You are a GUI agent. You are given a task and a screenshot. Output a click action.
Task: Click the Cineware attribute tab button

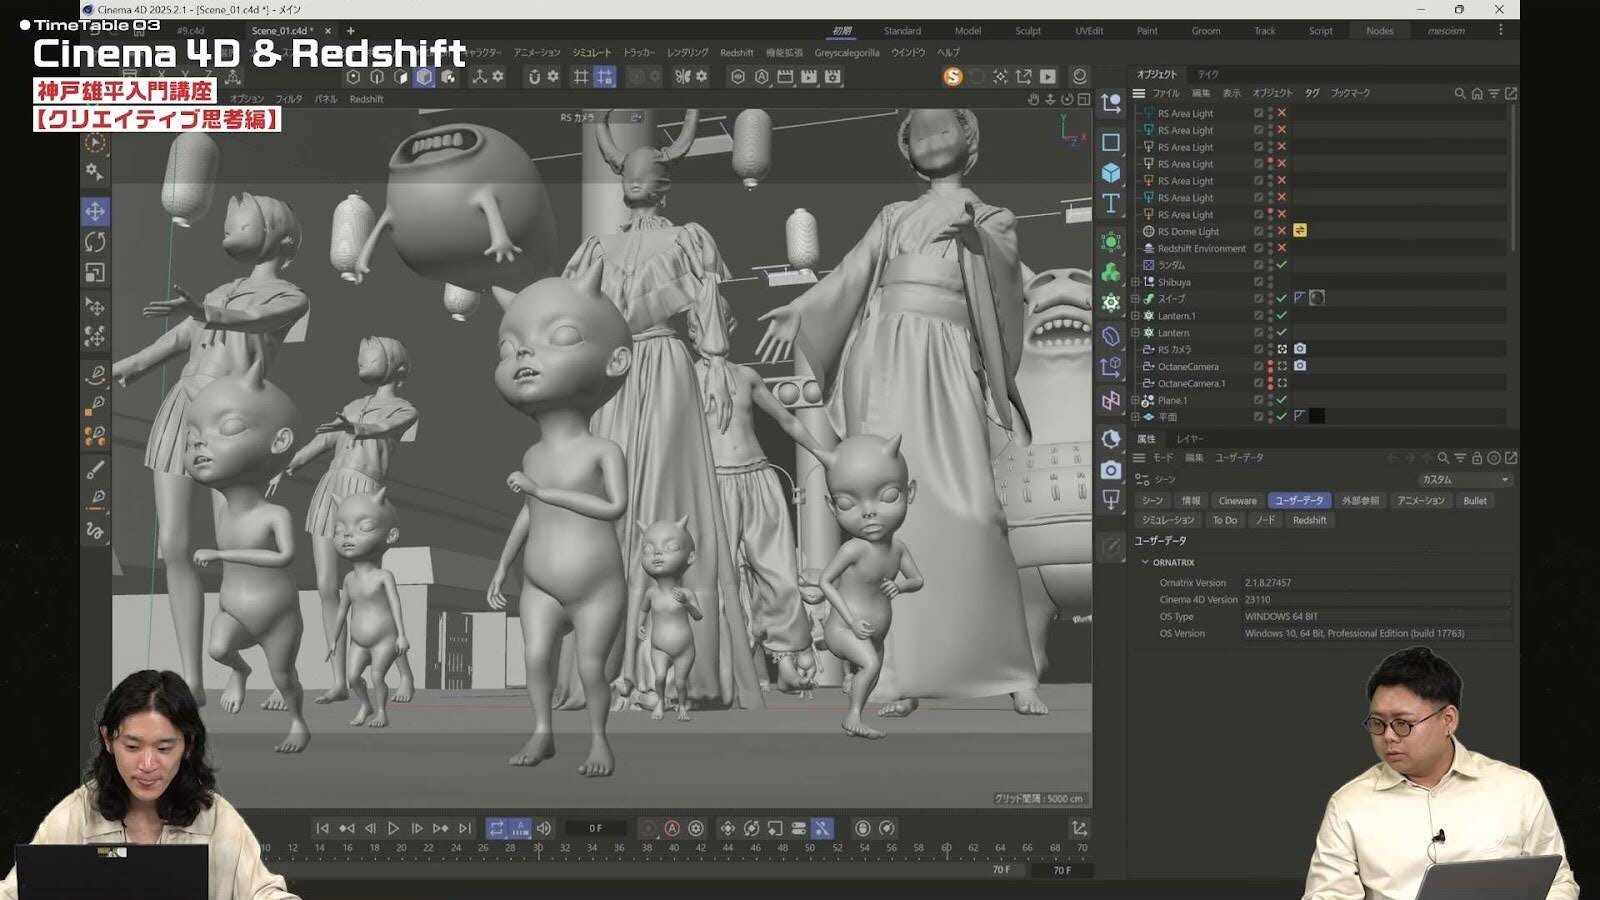(1237, 501)
